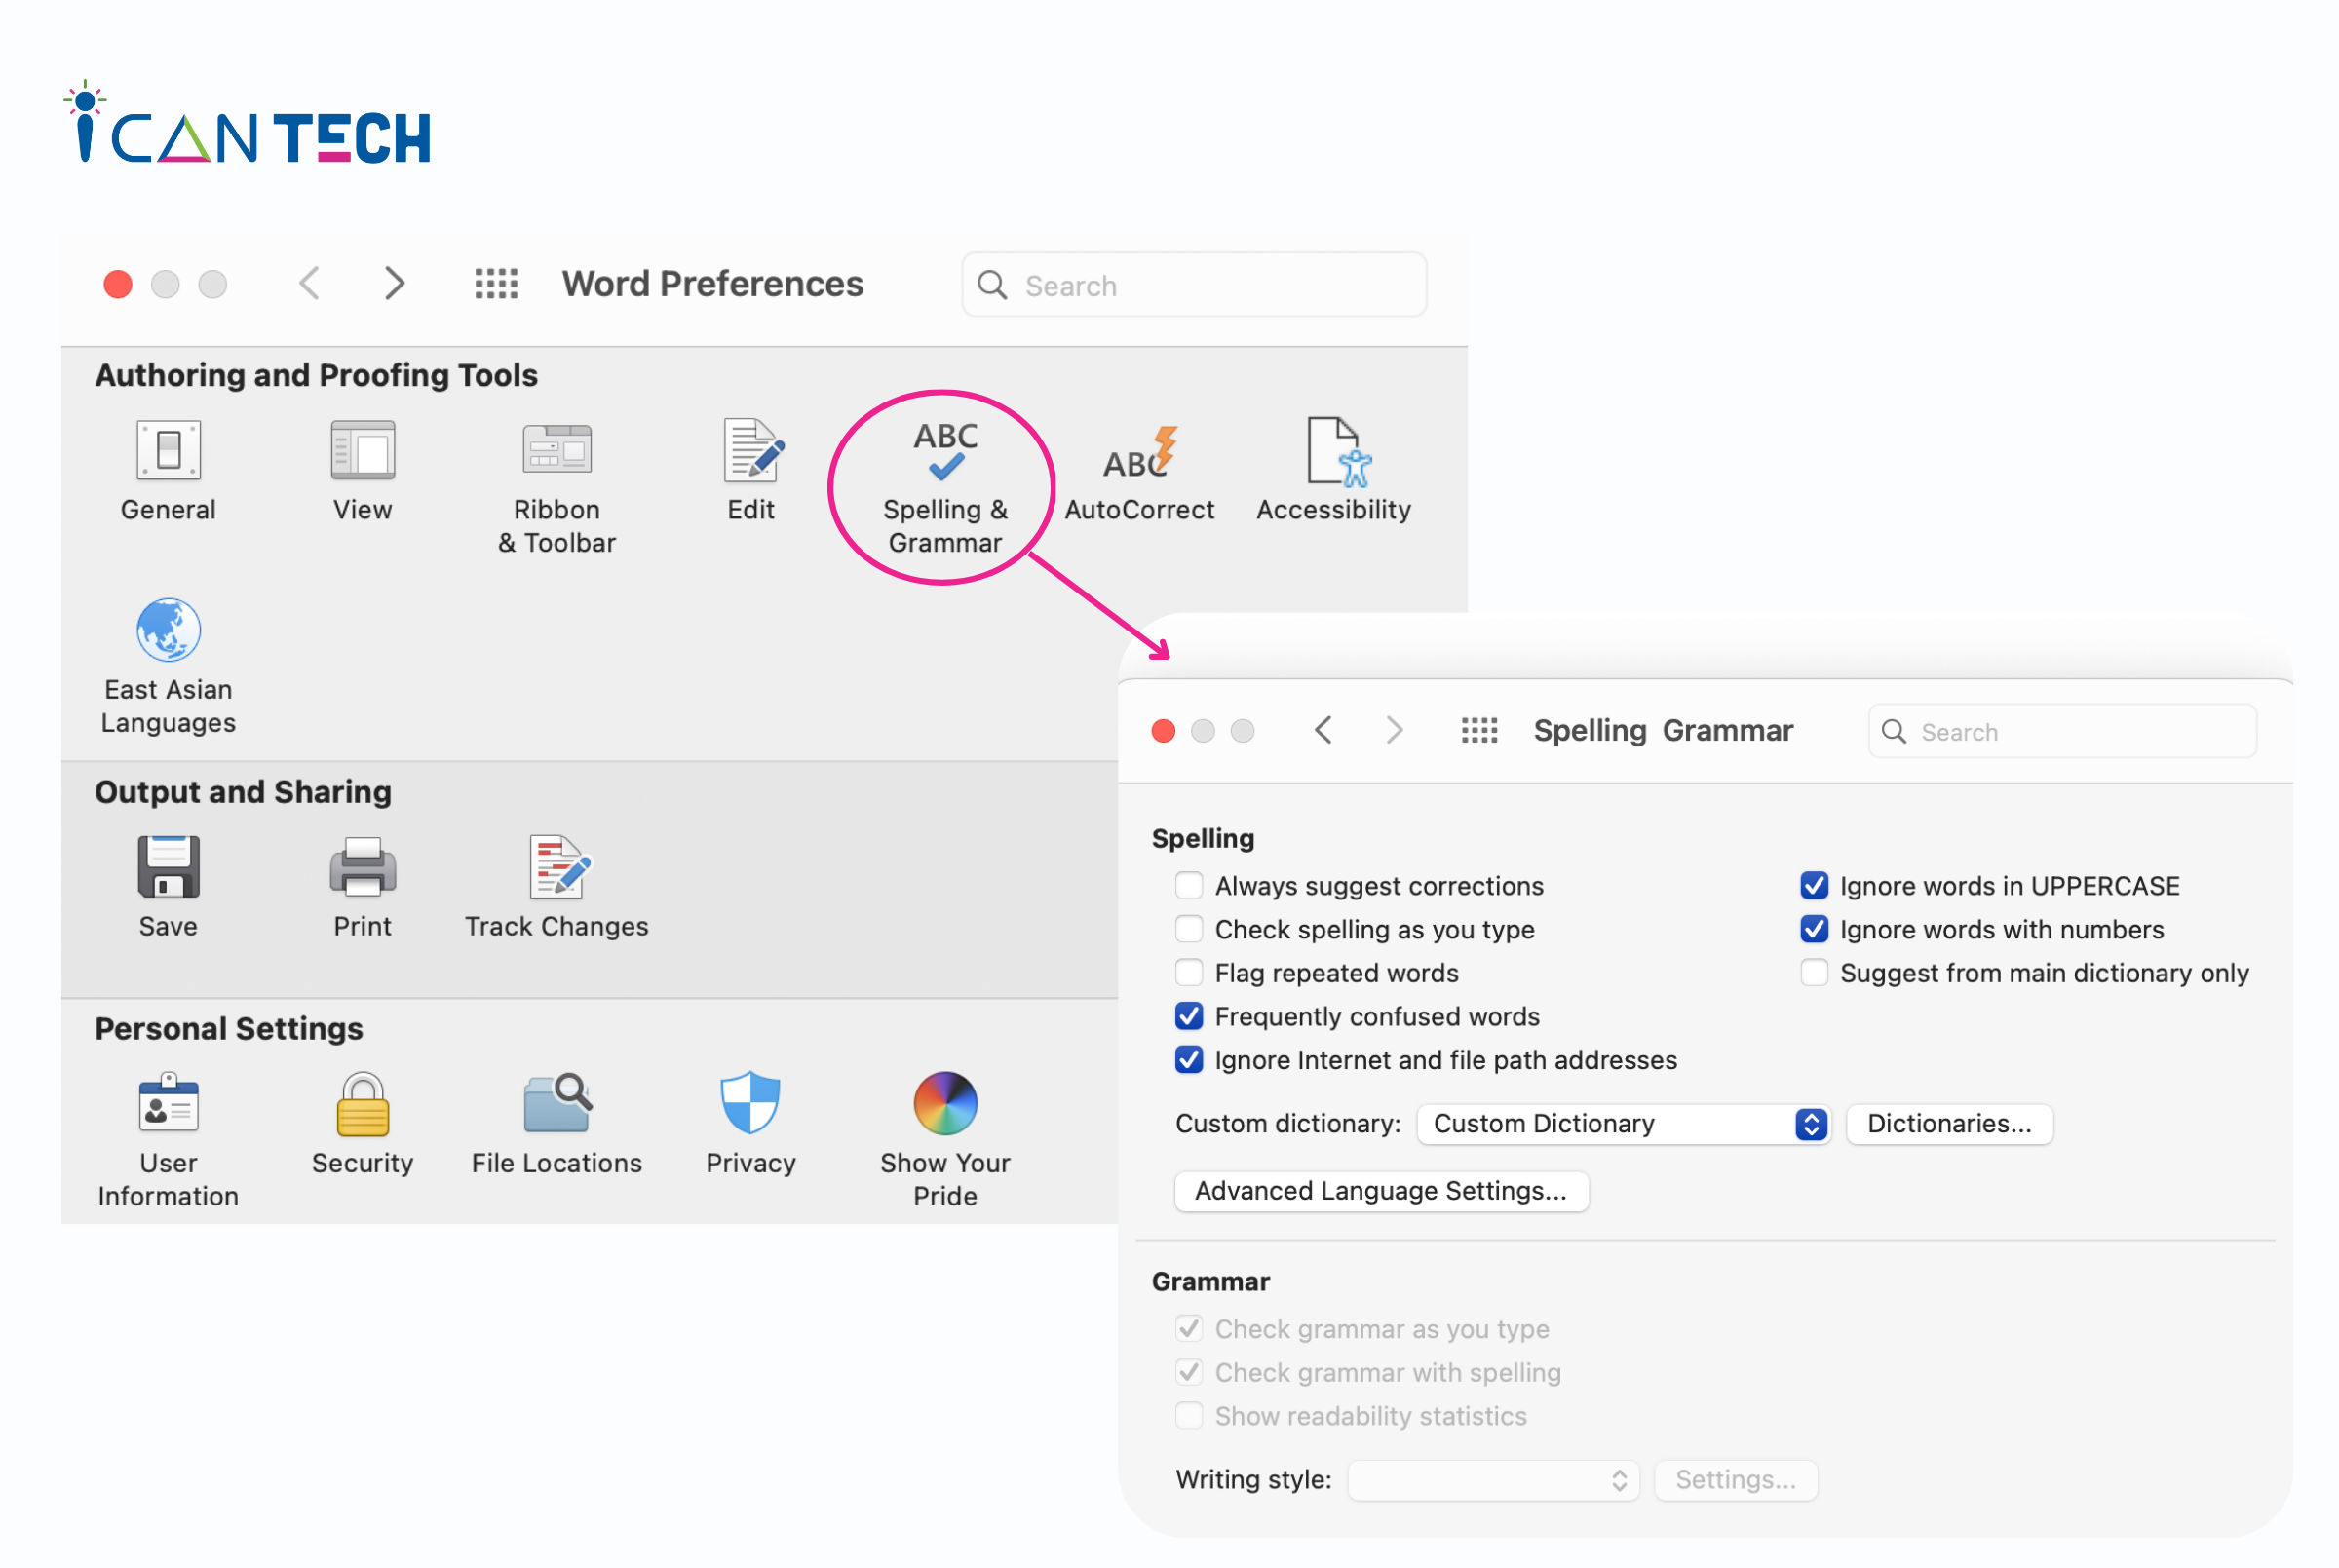Image resolution: width=2339 pixels, height=1568 pixels.
Task: Go forward in Word Preferences window
Action: (x=395, y=284)
